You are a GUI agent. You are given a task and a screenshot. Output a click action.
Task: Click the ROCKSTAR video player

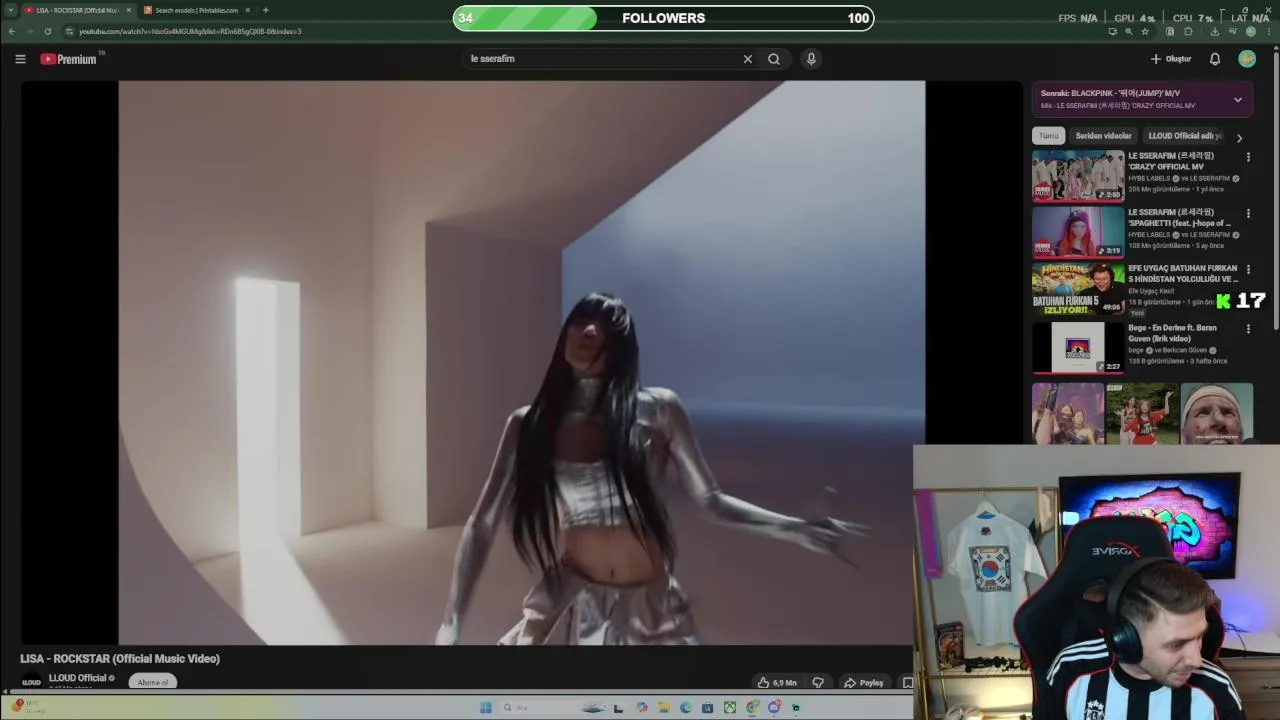click(521, 363)
